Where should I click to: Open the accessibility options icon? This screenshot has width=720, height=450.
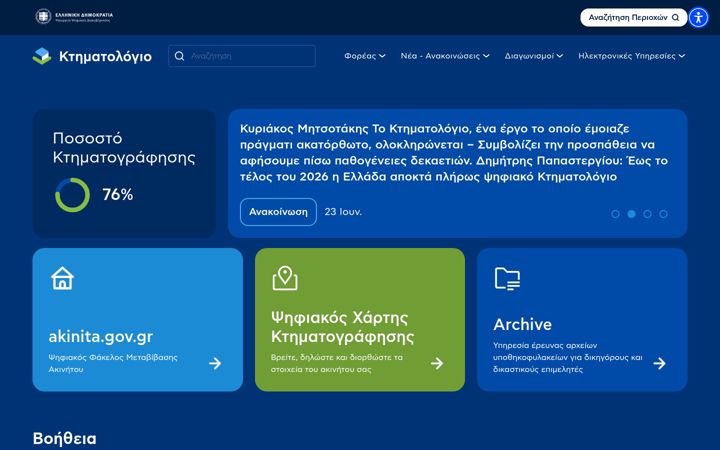698,18
